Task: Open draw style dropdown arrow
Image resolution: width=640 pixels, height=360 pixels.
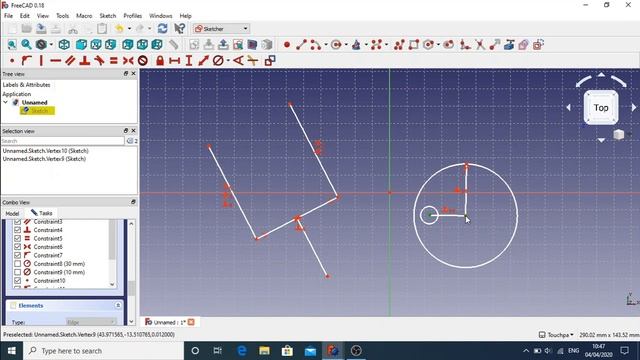Action: pyautogui.click(x=51, y=44)
